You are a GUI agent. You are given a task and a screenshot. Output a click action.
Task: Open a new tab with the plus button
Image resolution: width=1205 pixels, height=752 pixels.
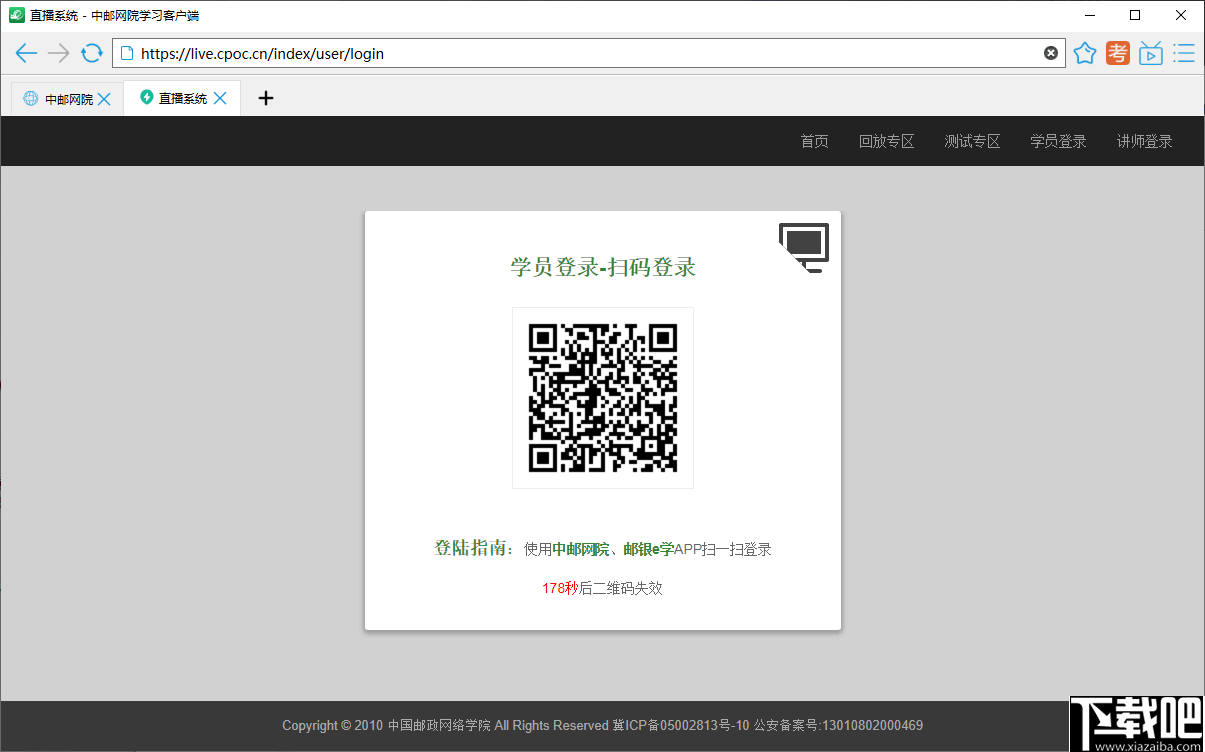coord(266,98)
